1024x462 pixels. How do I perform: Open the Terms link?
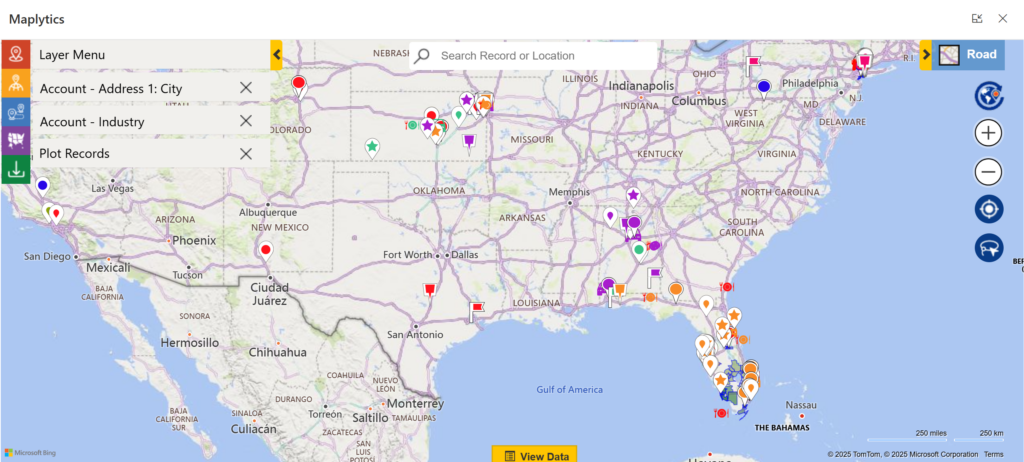993,454
